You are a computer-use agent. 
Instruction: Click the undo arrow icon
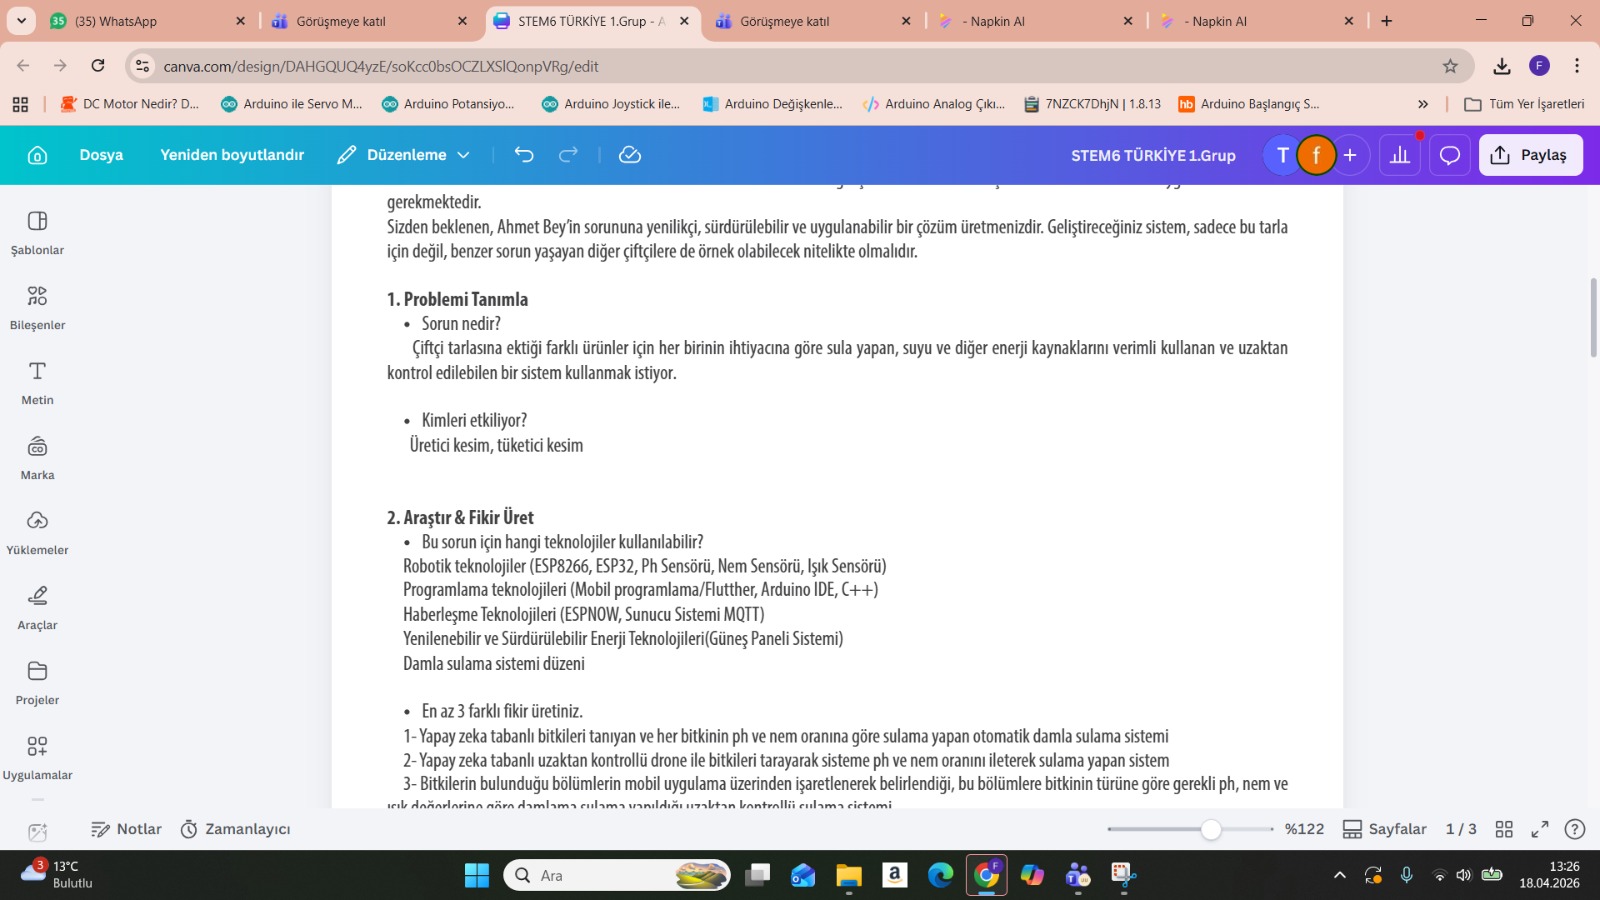(x=524, y=155)
